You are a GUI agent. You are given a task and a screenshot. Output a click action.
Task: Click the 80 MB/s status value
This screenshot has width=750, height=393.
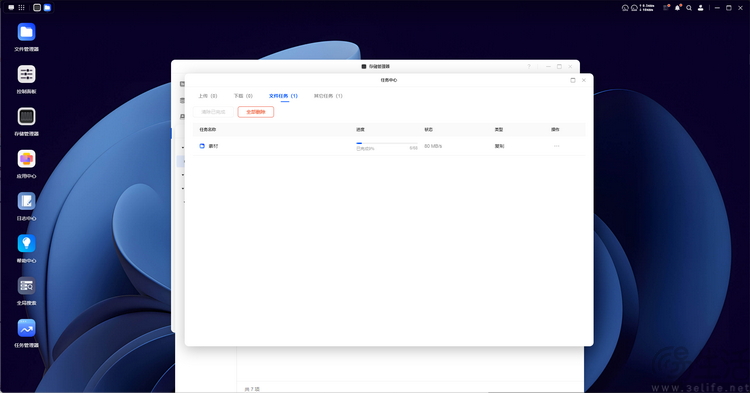[433, 146]
